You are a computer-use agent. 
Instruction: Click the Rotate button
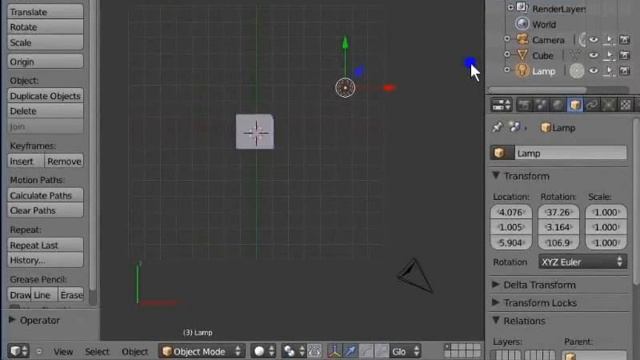click(45, 27)
